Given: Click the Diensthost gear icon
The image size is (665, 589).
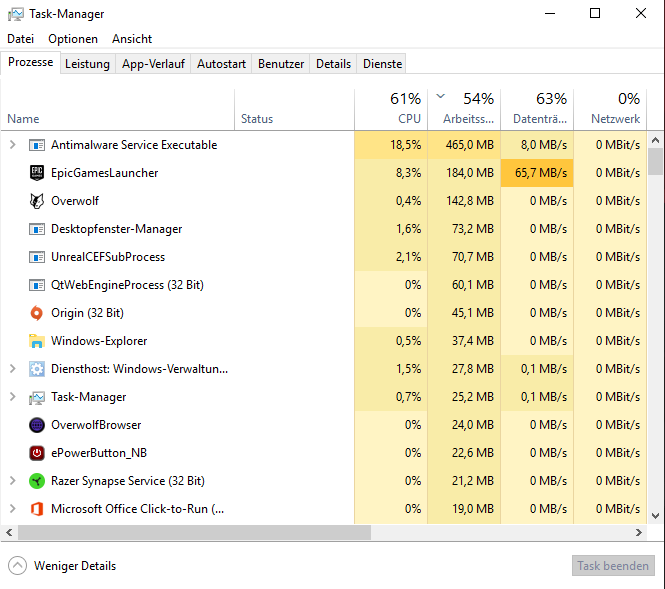Looking at the screenshot, I should [37, 369].
